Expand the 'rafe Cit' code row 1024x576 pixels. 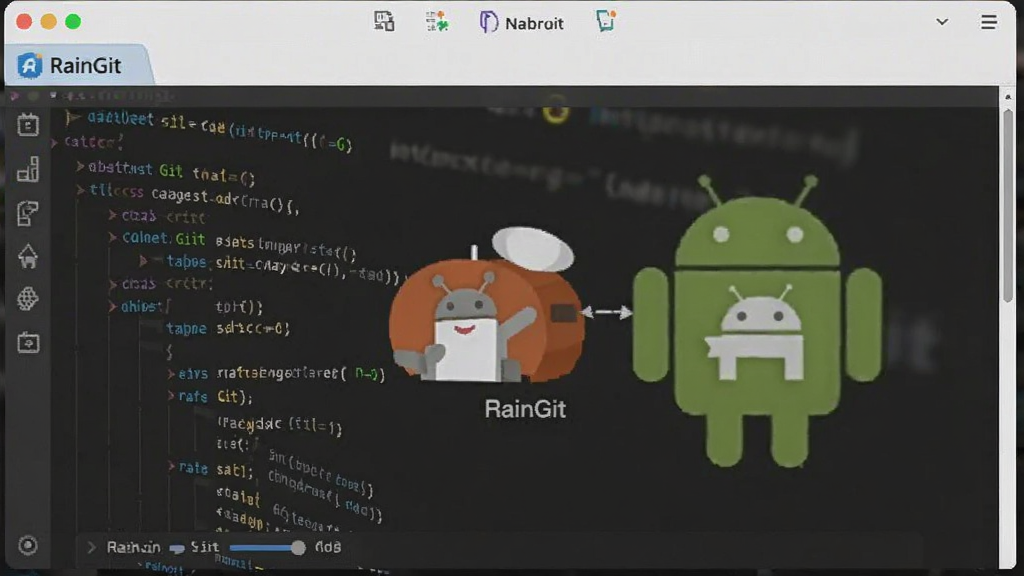pos(170,396)
